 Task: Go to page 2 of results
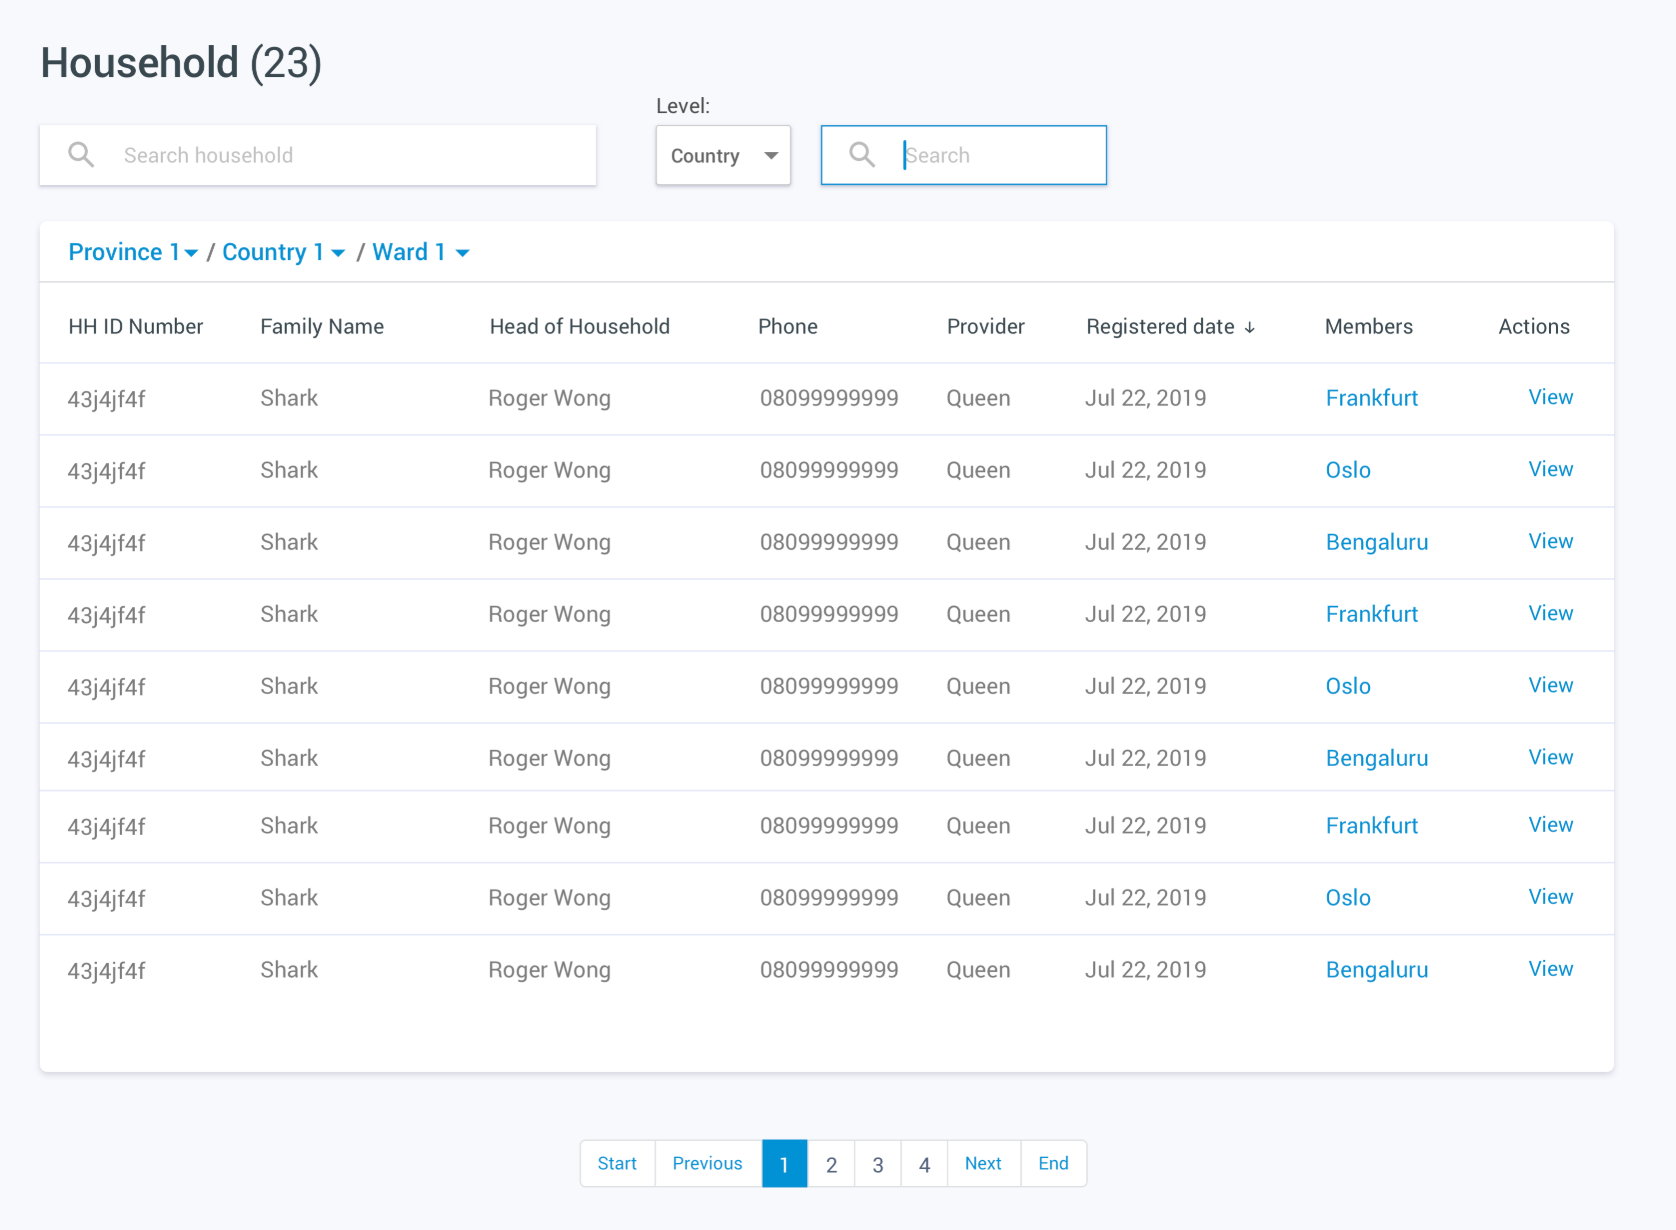click(x=831, y=1163)
